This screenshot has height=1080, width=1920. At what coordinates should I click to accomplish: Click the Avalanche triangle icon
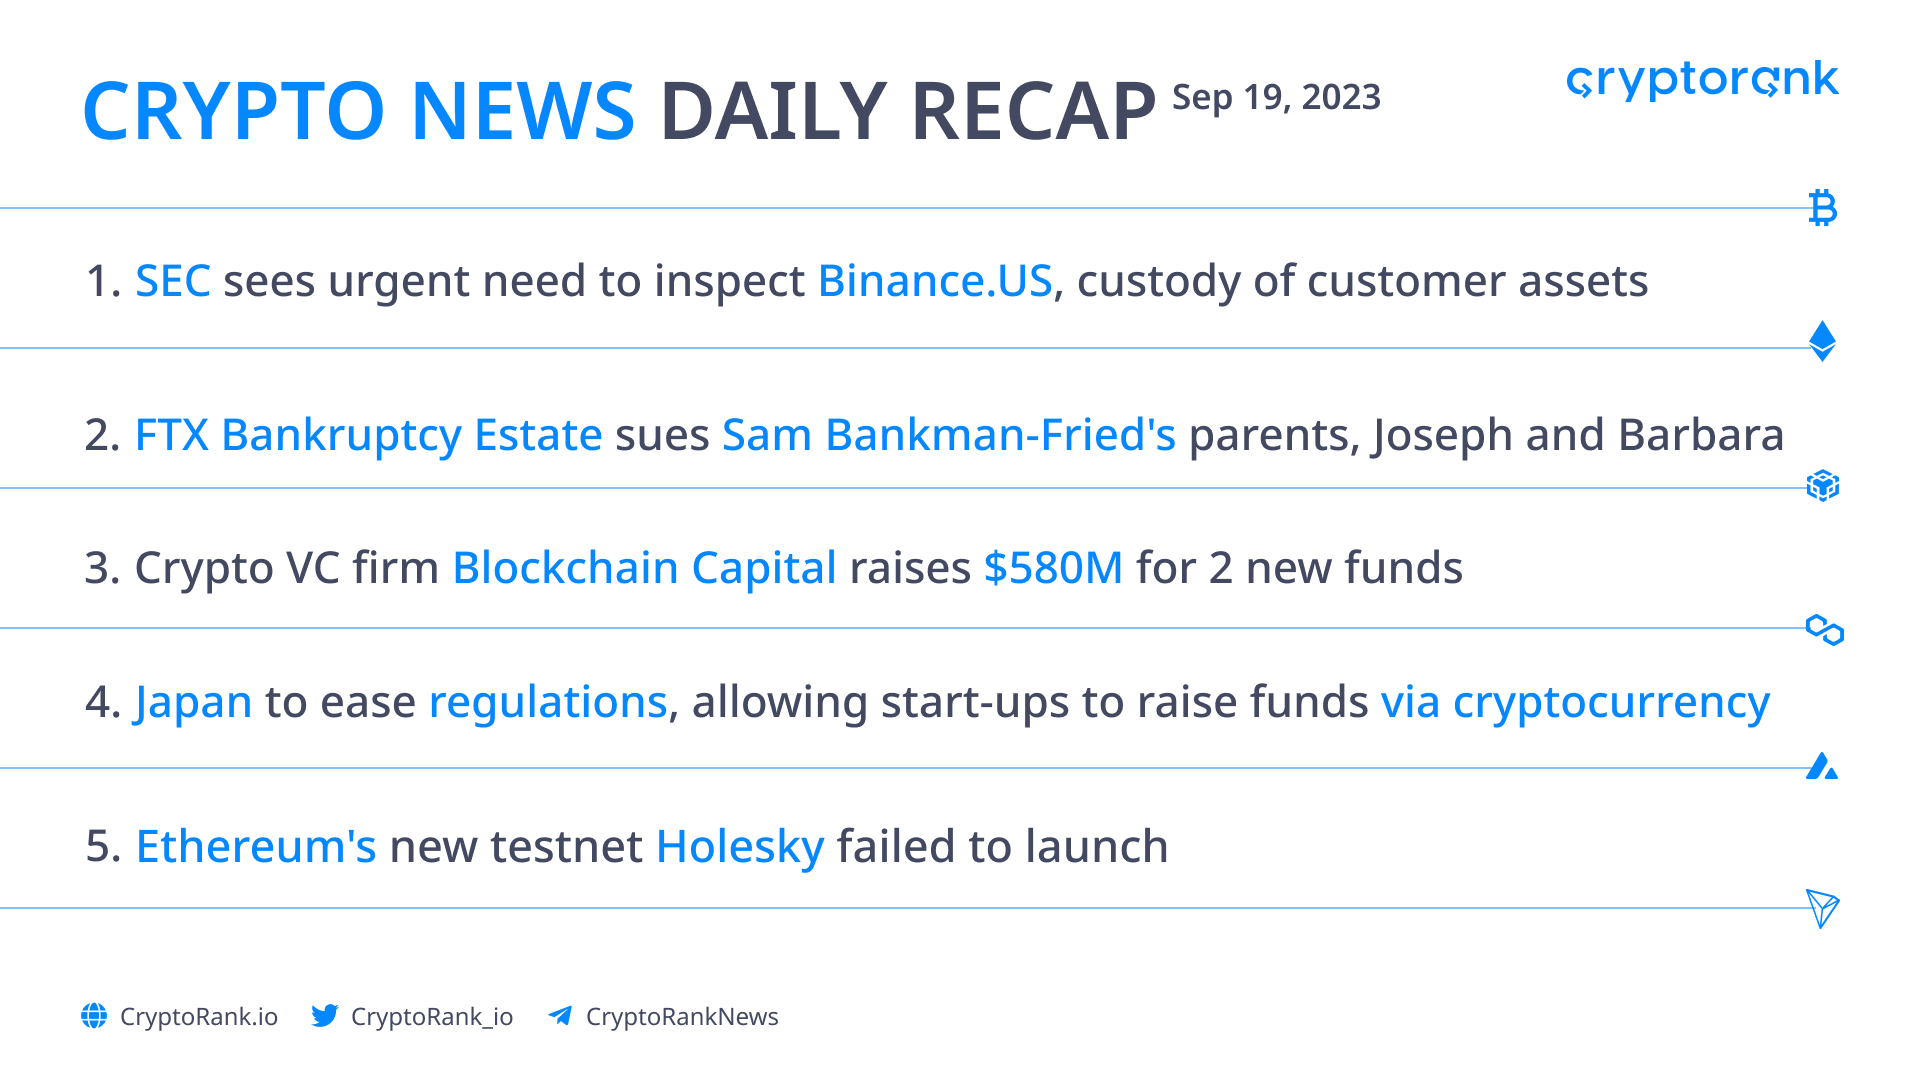[x=1822, y=766]
